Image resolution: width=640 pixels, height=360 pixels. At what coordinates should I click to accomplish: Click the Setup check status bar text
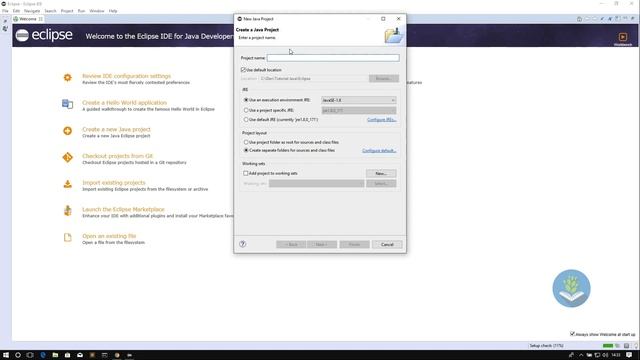[546, 346]
